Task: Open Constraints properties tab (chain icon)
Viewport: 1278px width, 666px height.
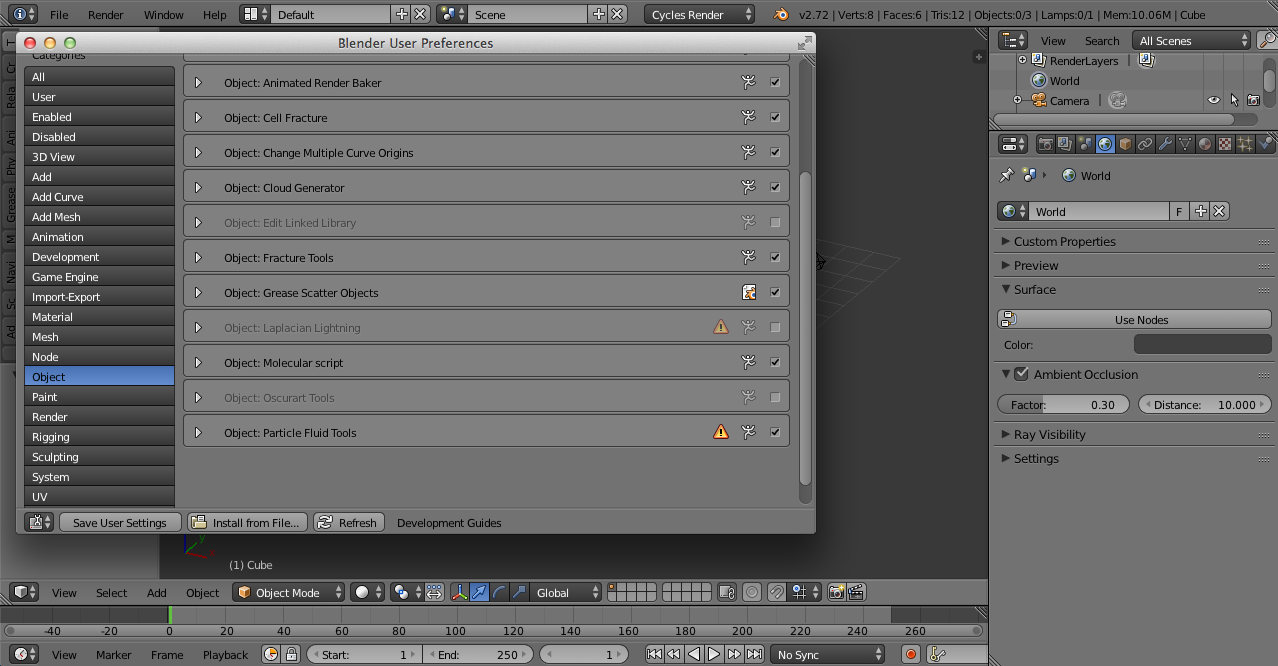Action: pos(1145,144)
